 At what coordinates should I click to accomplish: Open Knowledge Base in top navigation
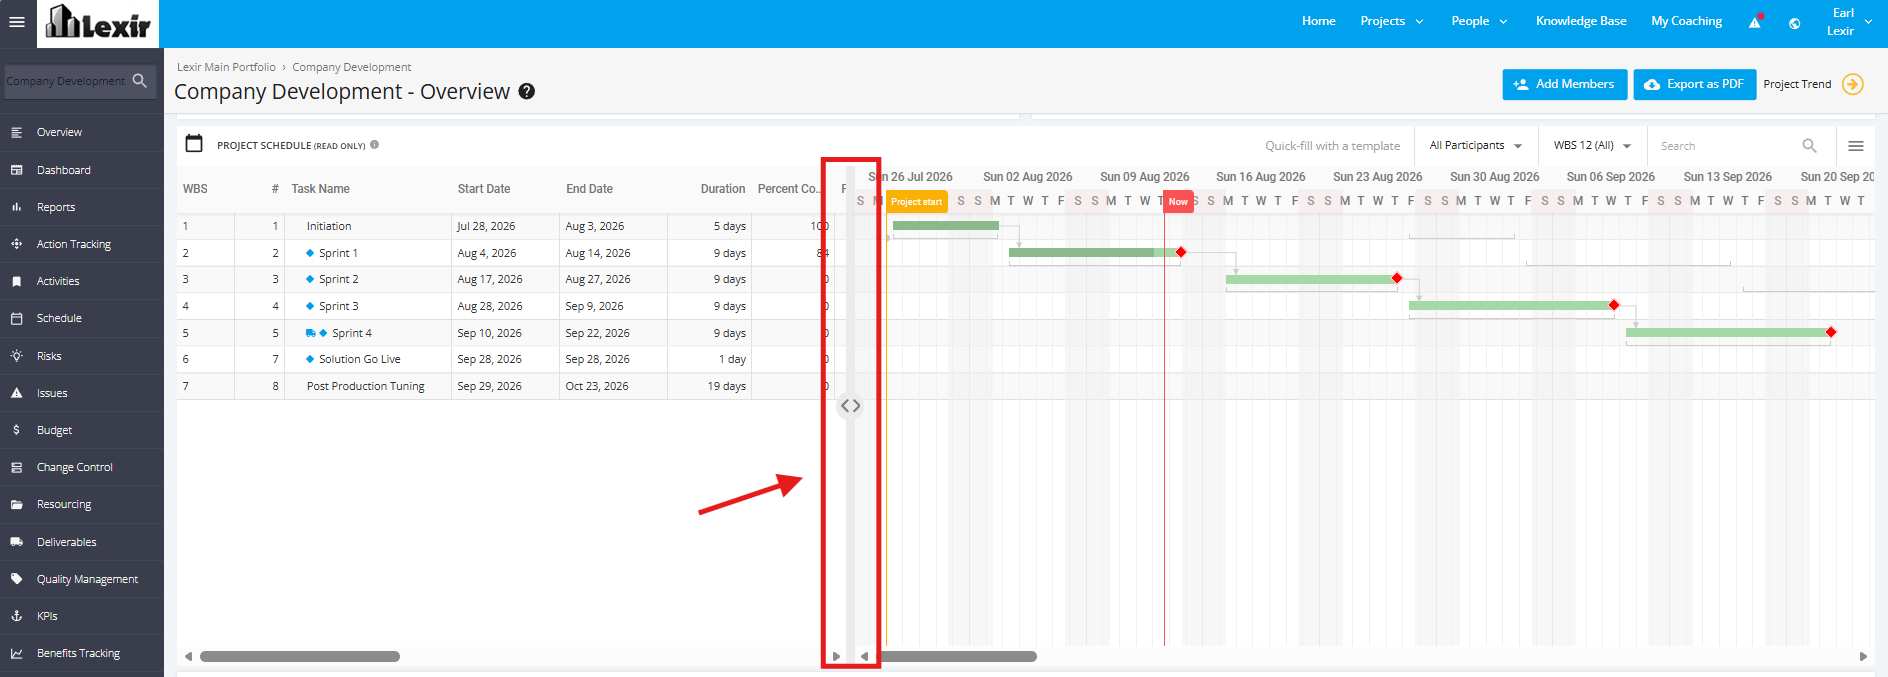(1581, 21)
